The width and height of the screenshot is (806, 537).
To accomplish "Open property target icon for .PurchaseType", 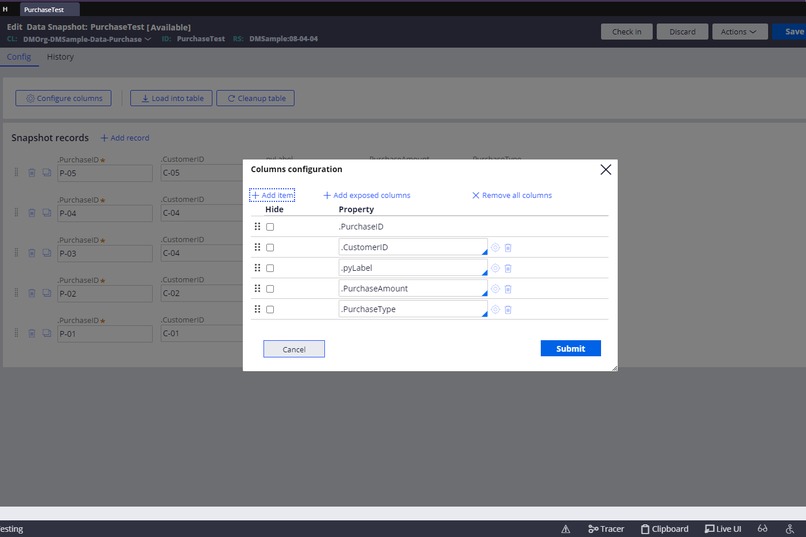I will pos(495,309).
